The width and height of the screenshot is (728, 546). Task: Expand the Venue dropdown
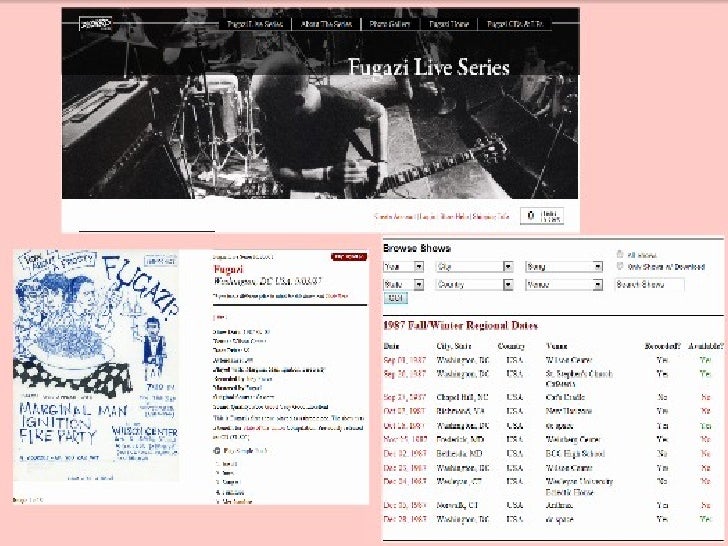point(564,285)
